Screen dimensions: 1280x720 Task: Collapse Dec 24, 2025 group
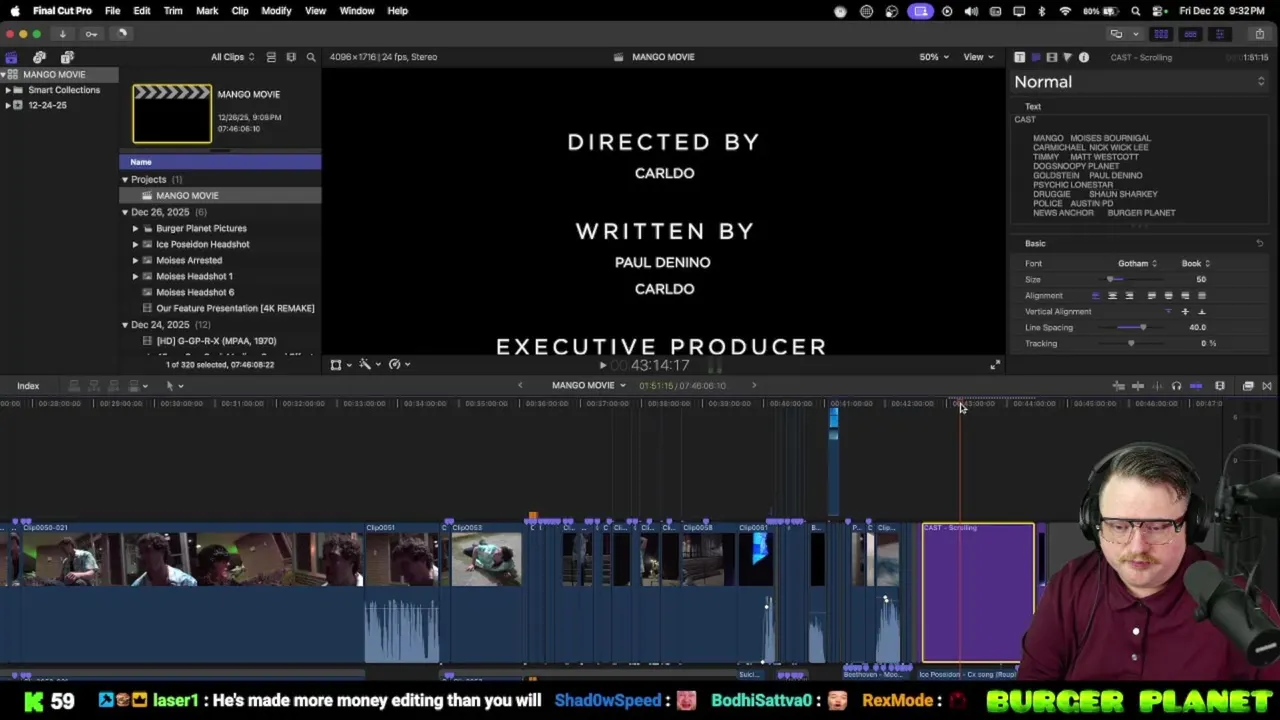coord(125,325)
